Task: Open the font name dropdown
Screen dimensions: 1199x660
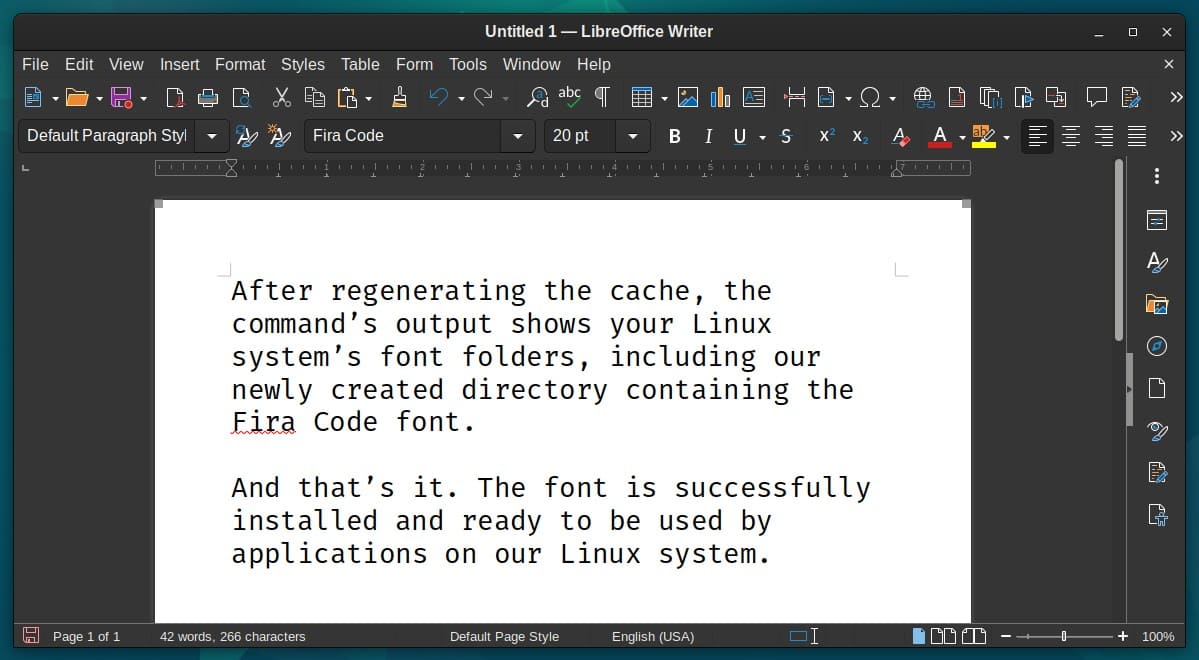Action: click(517, 135)
